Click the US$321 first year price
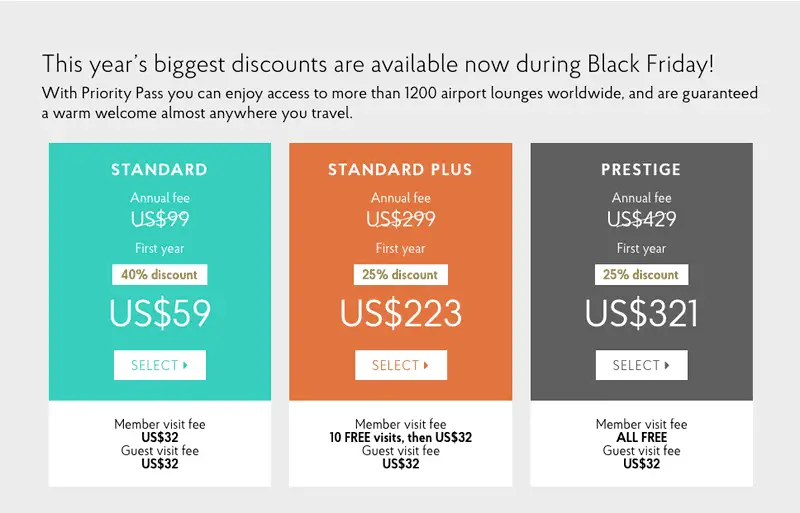Viewport: 800px width, 513px height. 641,313
